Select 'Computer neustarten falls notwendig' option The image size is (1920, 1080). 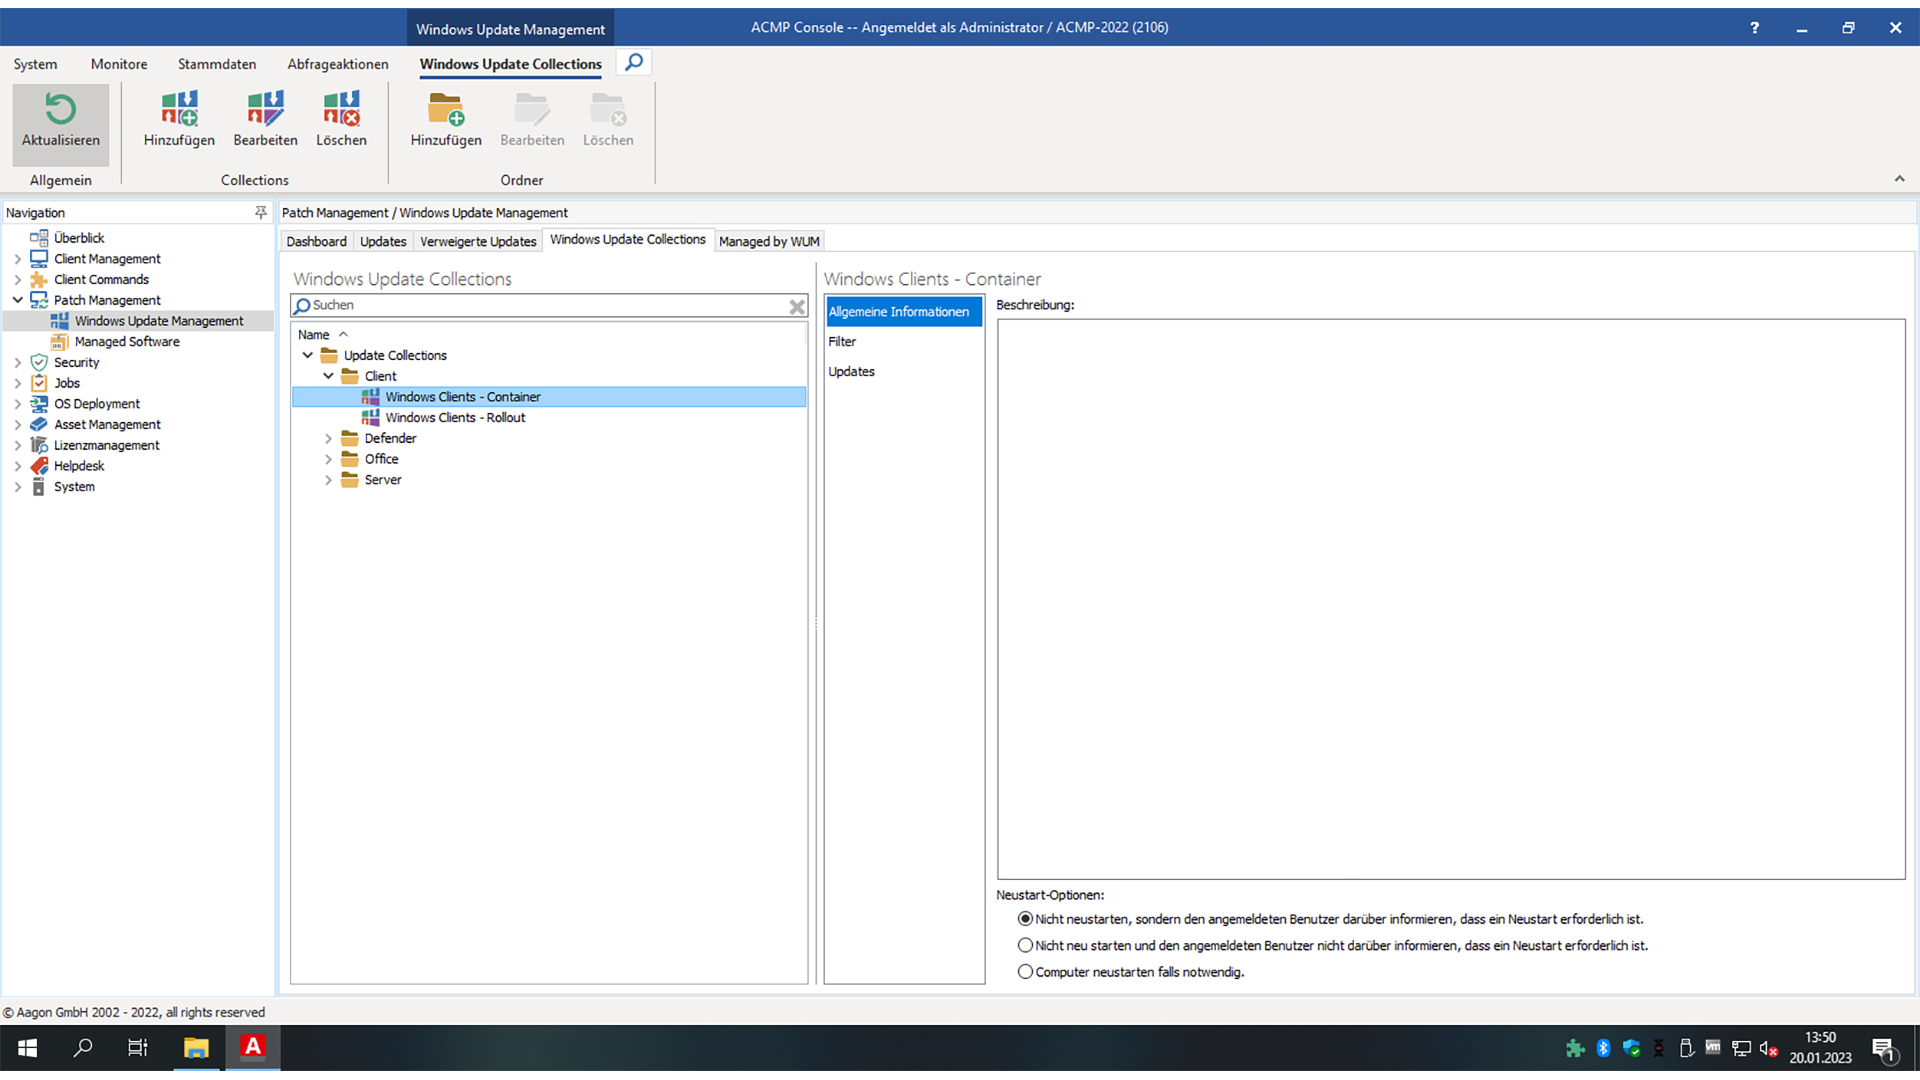(x=1025, y=972)
